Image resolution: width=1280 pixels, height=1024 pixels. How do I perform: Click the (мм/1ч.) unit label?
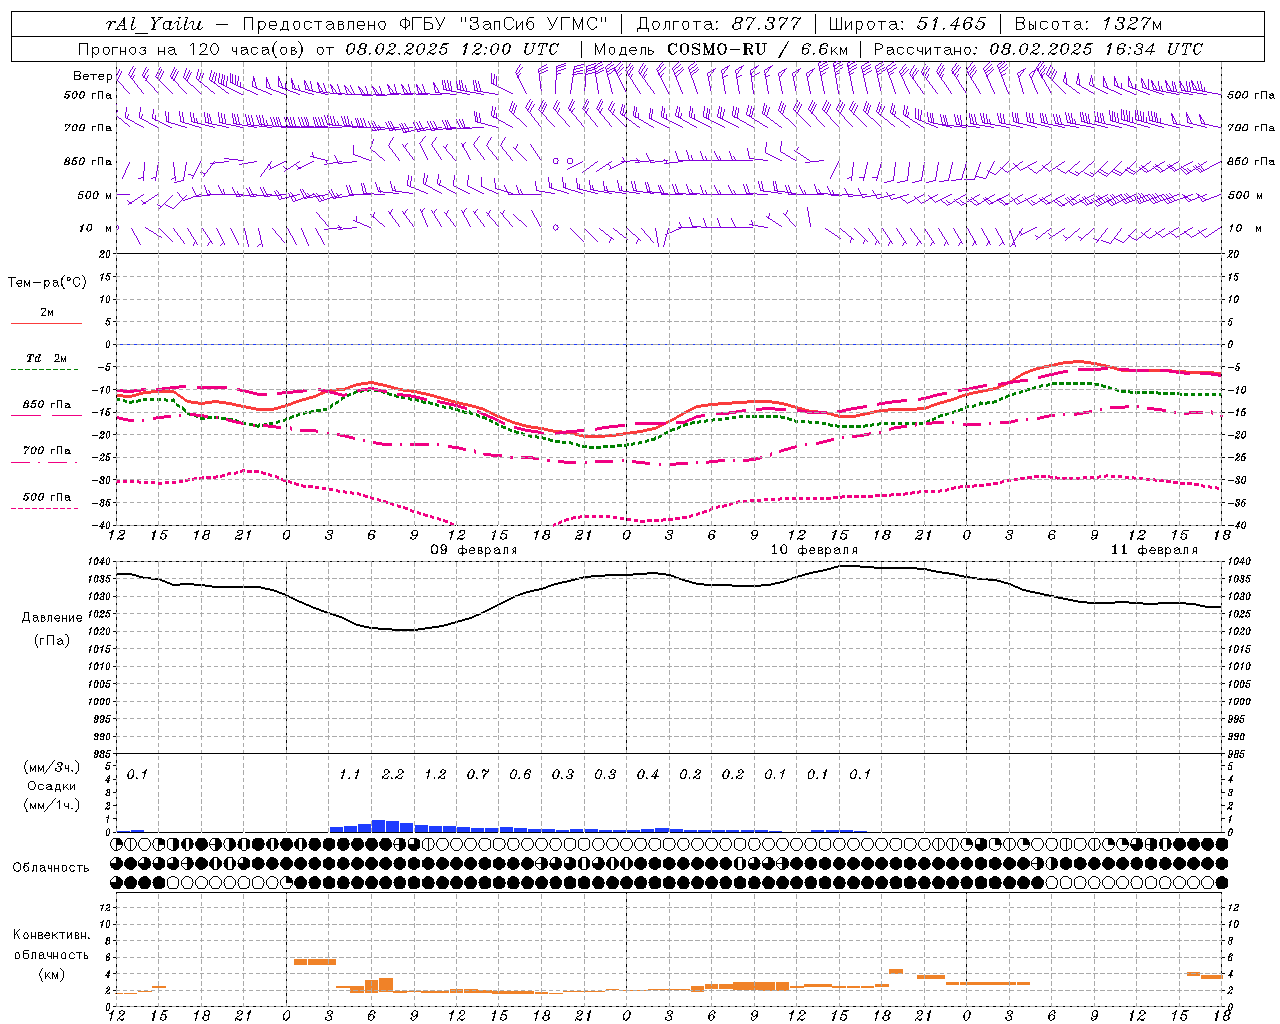click(x=51, y=805)
